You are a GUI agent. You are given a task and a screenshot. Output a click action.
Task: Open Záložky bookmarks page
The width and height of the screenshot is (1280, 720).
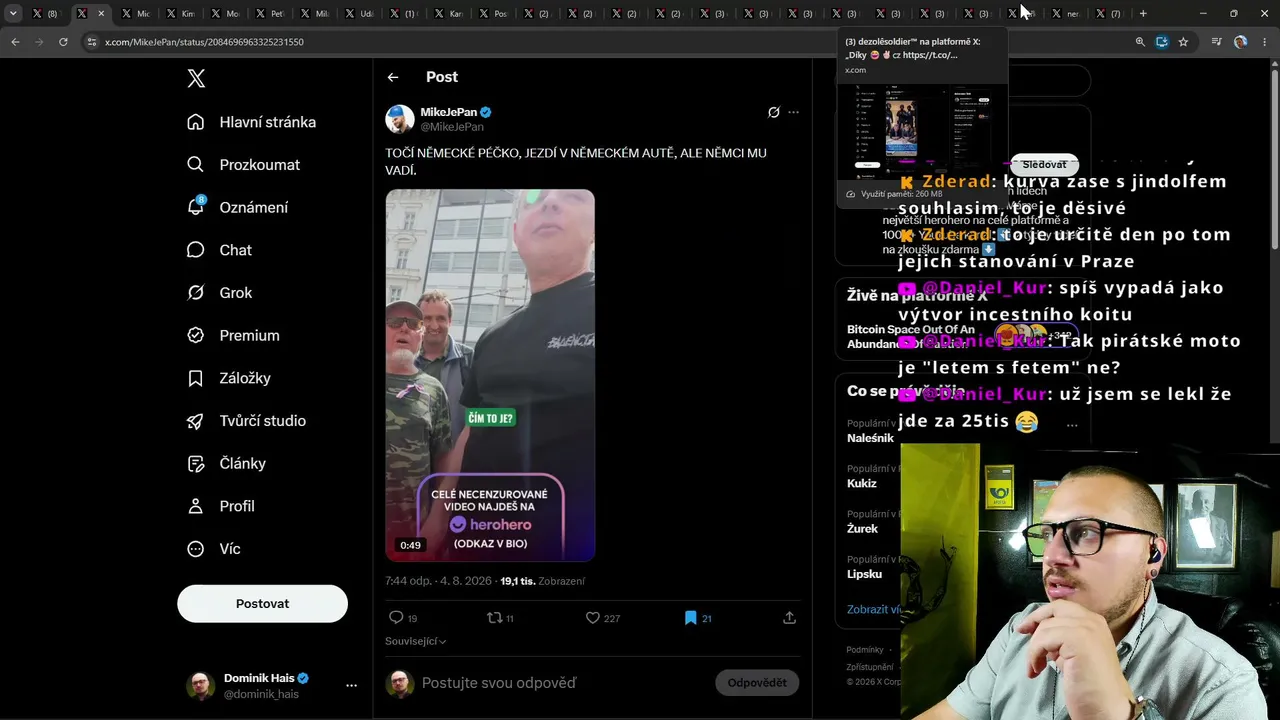click(230, 378)
